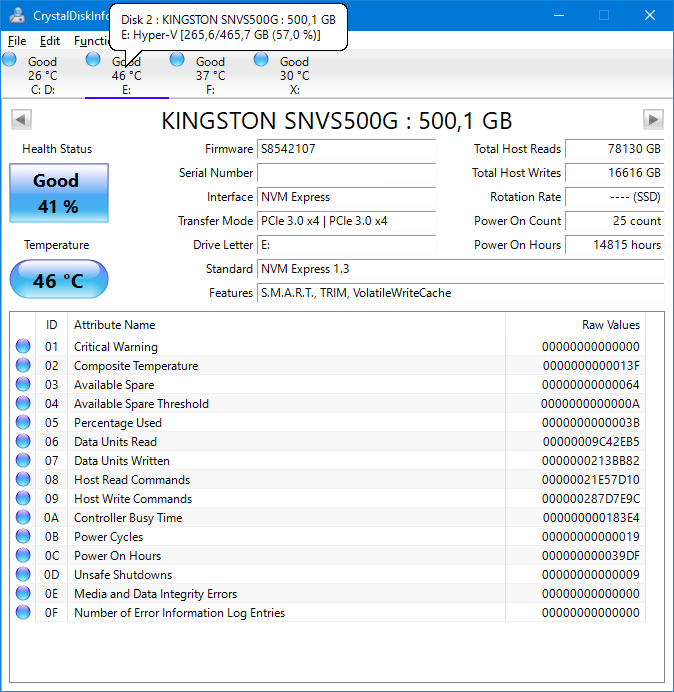
Task: Click raw value 0000000000013F
Action: click(x=591, y=366)
